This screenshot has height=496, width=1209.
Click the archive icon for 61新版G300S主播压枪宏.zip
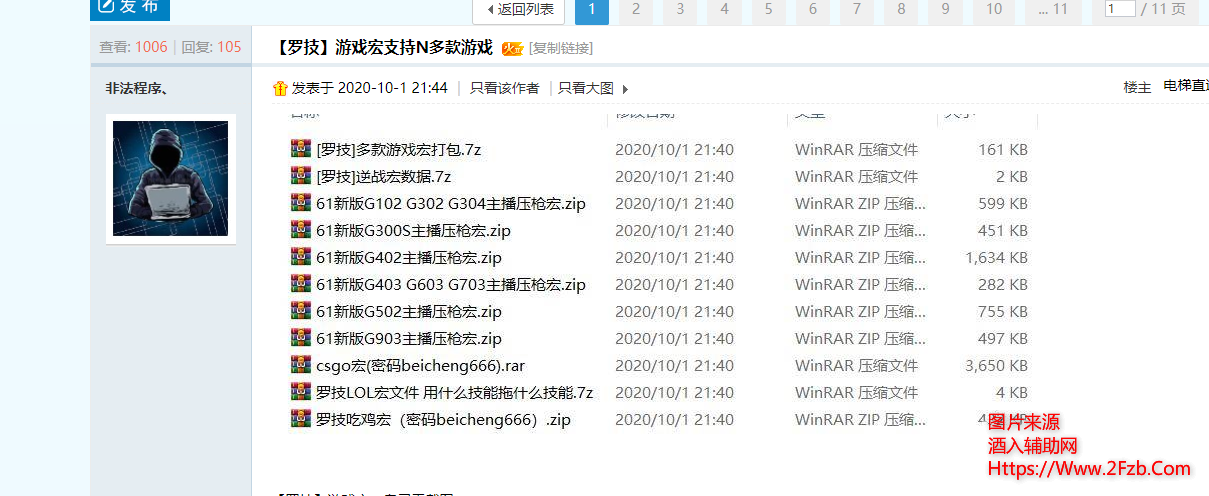click(301, 229)
